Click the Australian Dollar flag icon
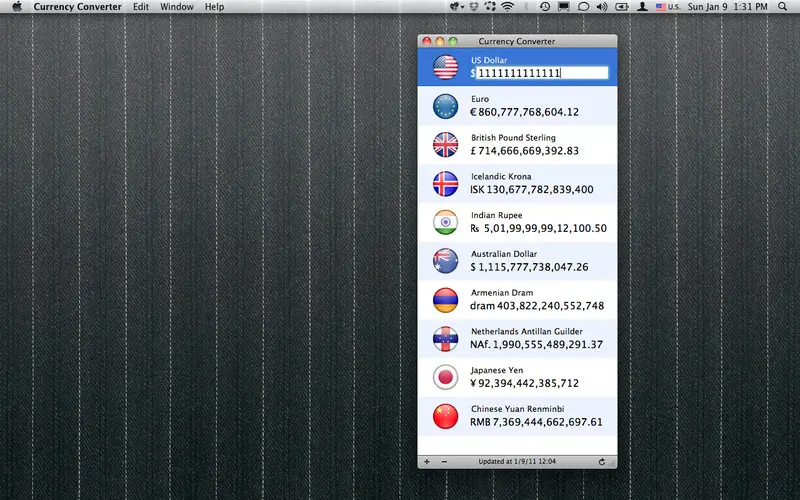This screenshot has height=500, width=800. click(x=445, y=261)
